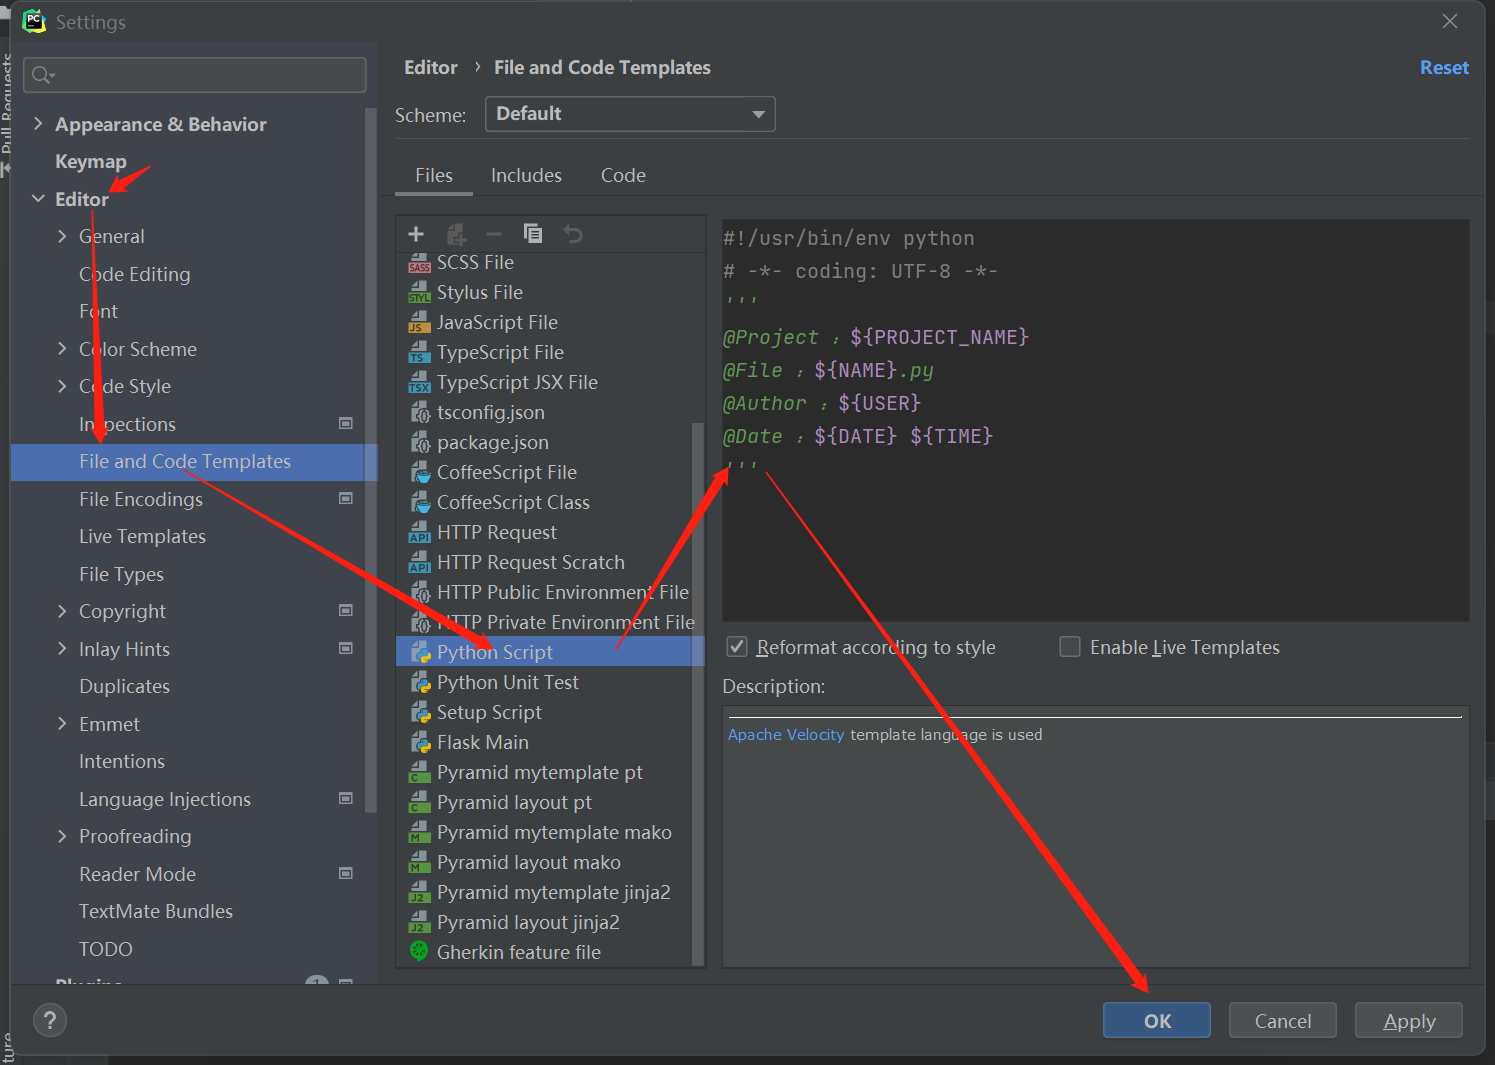
Task: Switch to the Code tab
Action: [623, 175]
